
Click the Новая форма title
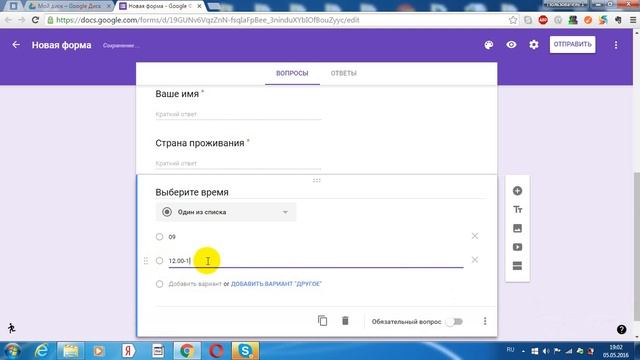(x=62, y=45)
